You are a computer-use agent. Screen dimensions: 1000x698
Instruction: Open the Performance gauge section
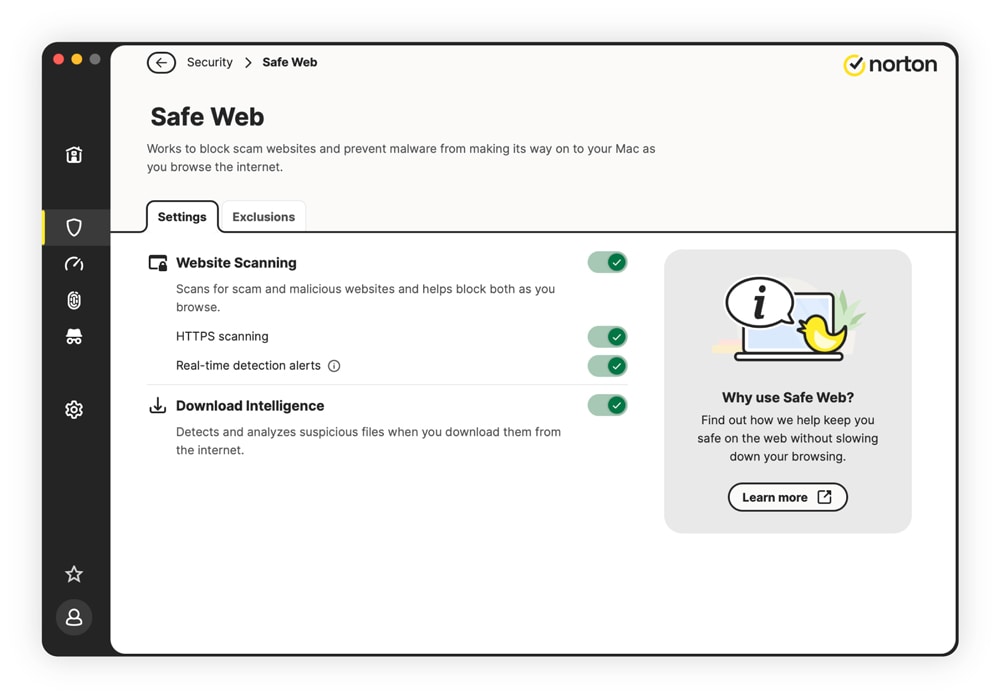(x=74, y=264)
